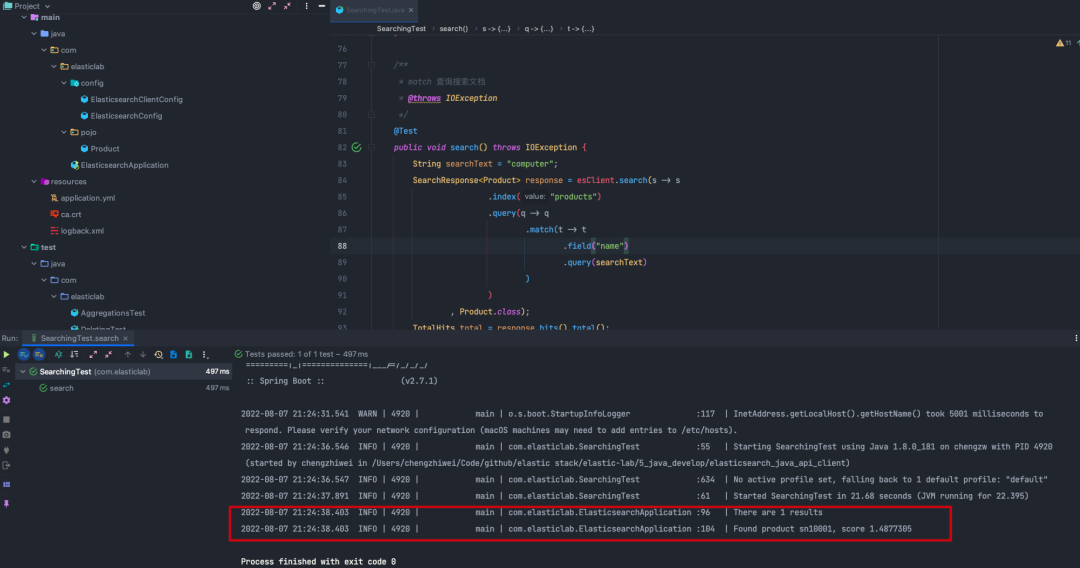
Task: Collapse the test folder
Action: [x=24, y=247]
